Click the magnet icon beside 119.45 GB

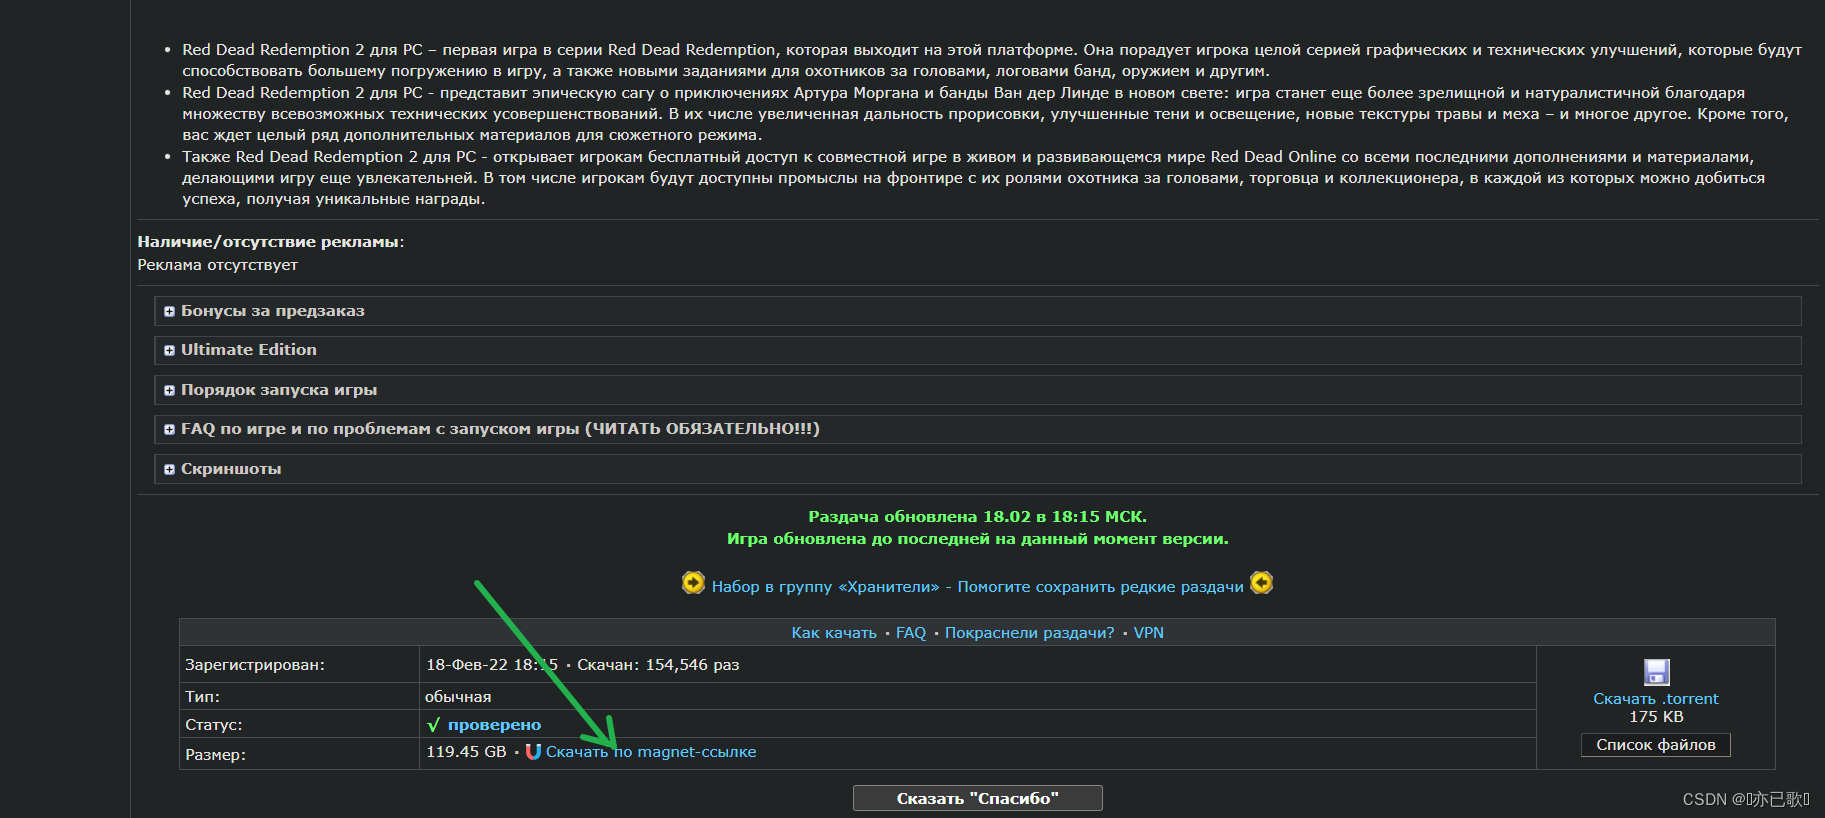533,752
